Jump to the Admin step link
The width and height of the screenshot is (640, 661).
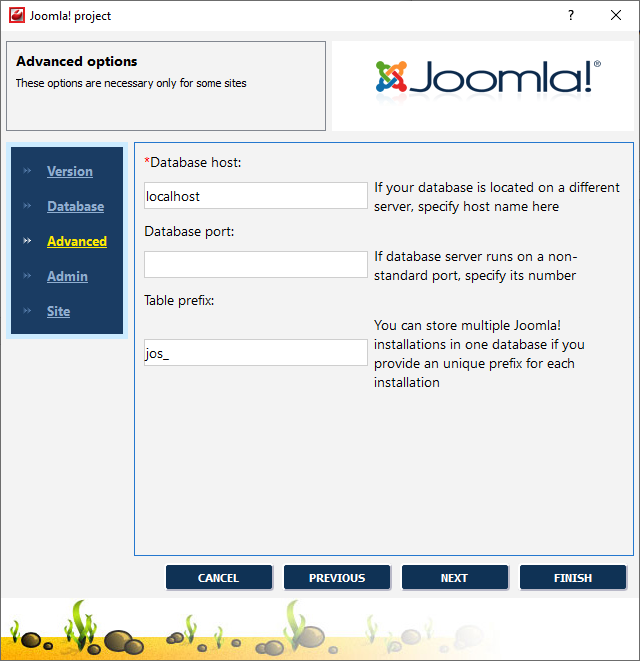[x=67, y=277]
